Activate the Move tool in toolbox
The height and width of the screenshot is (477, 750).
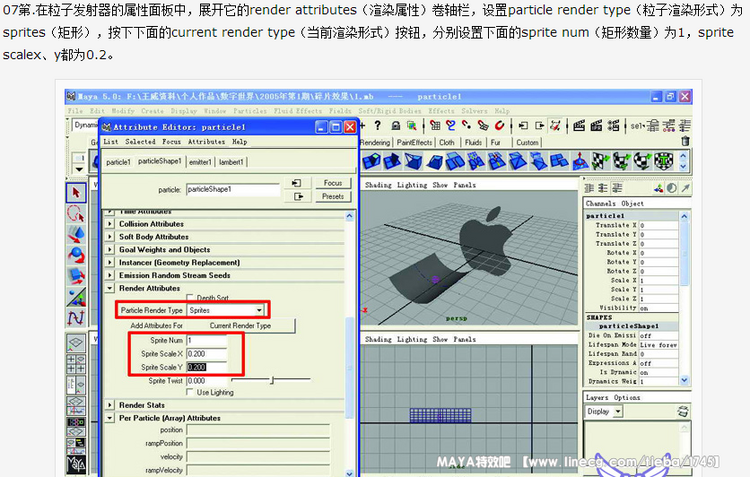point(76,234)
